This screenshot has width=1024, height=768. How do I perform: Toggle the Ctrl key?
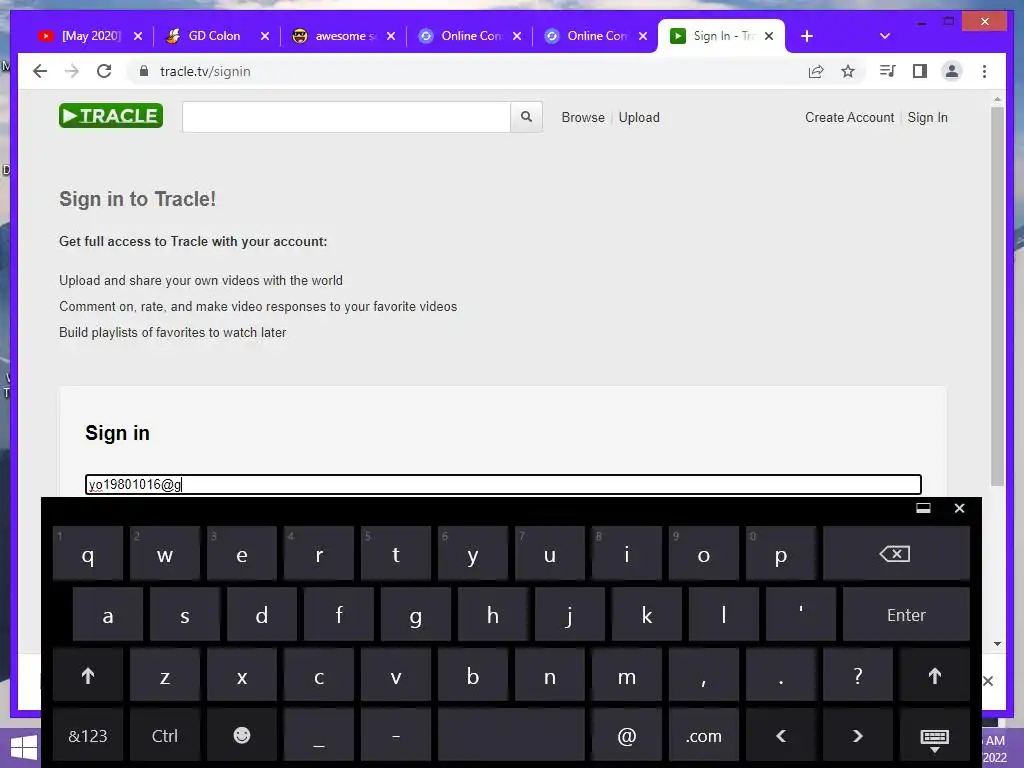pos(165,736)
